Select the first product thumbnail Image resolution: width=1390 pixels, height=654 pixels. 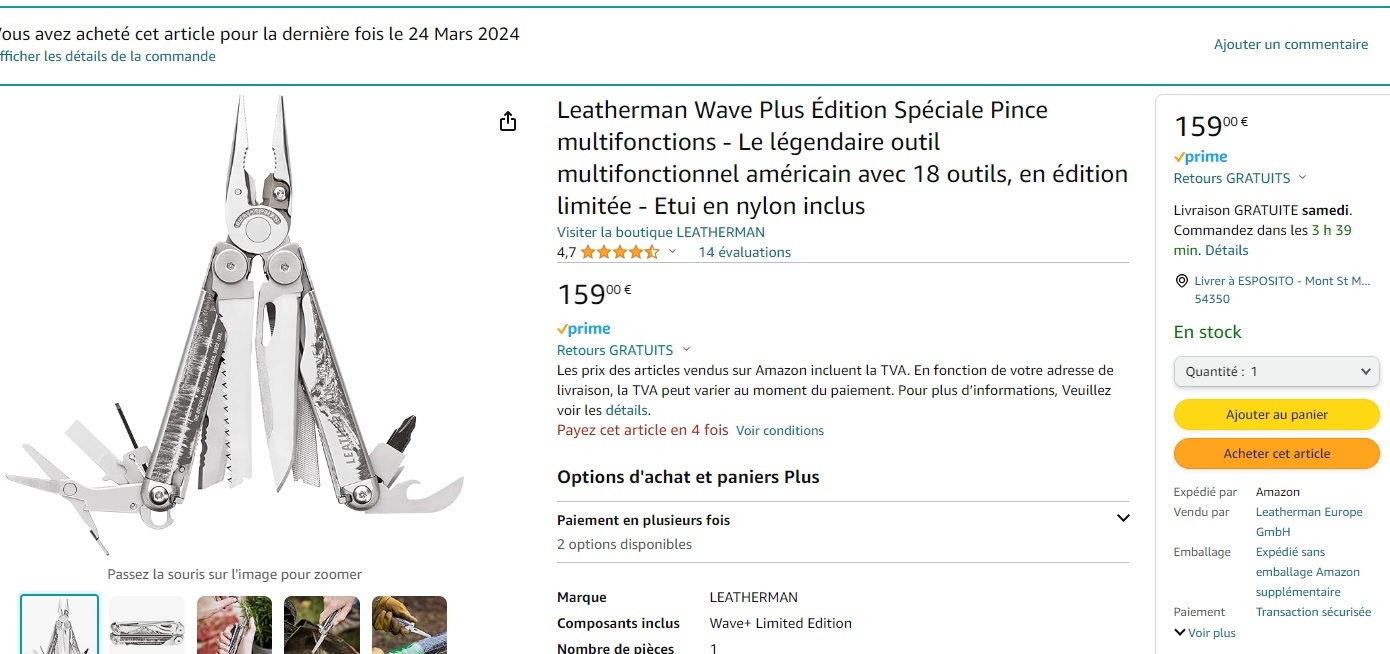[60, 624]
